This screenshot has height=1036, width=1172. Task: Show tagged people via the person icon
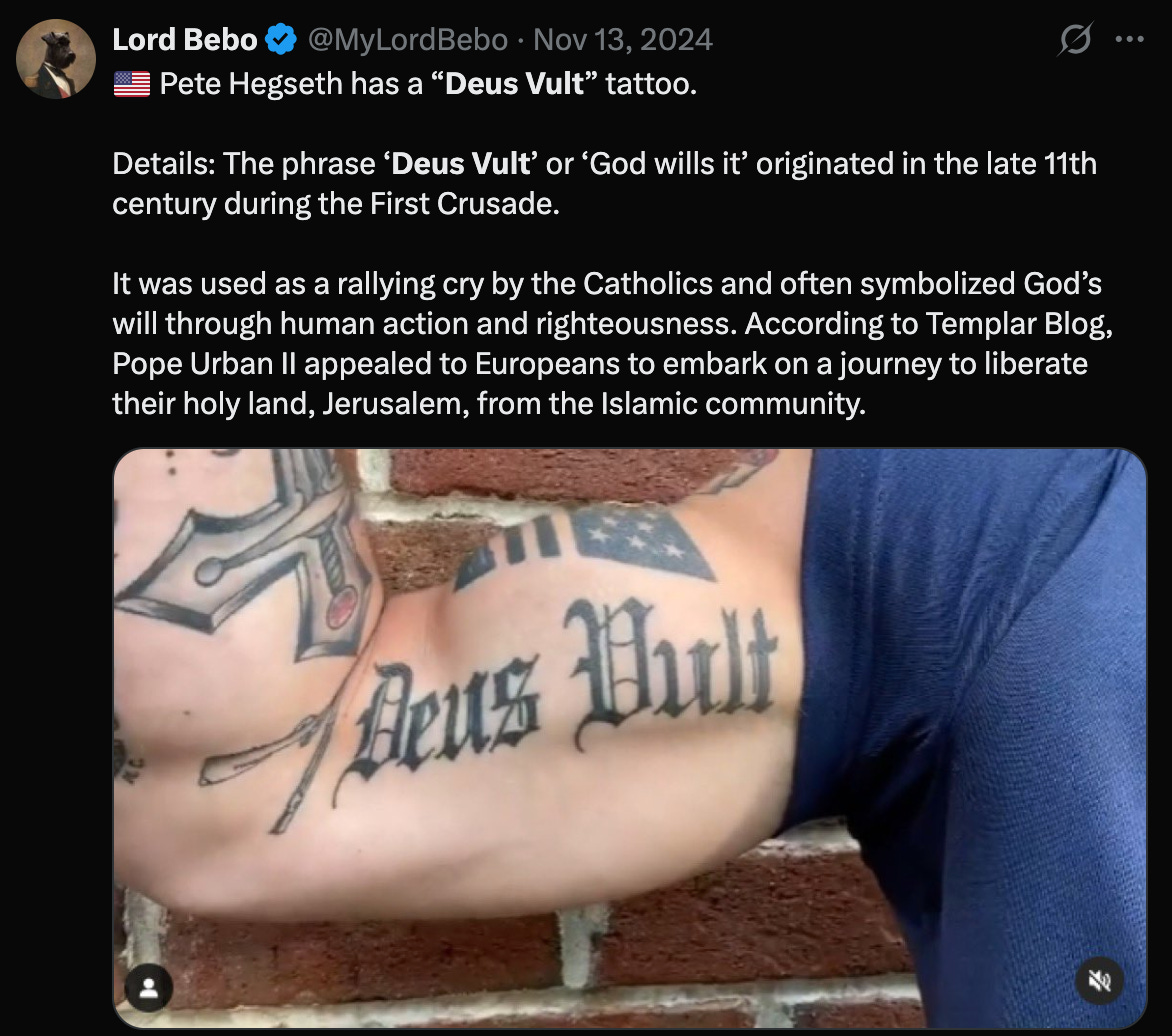pyautogui.click(x=149, y=988)
